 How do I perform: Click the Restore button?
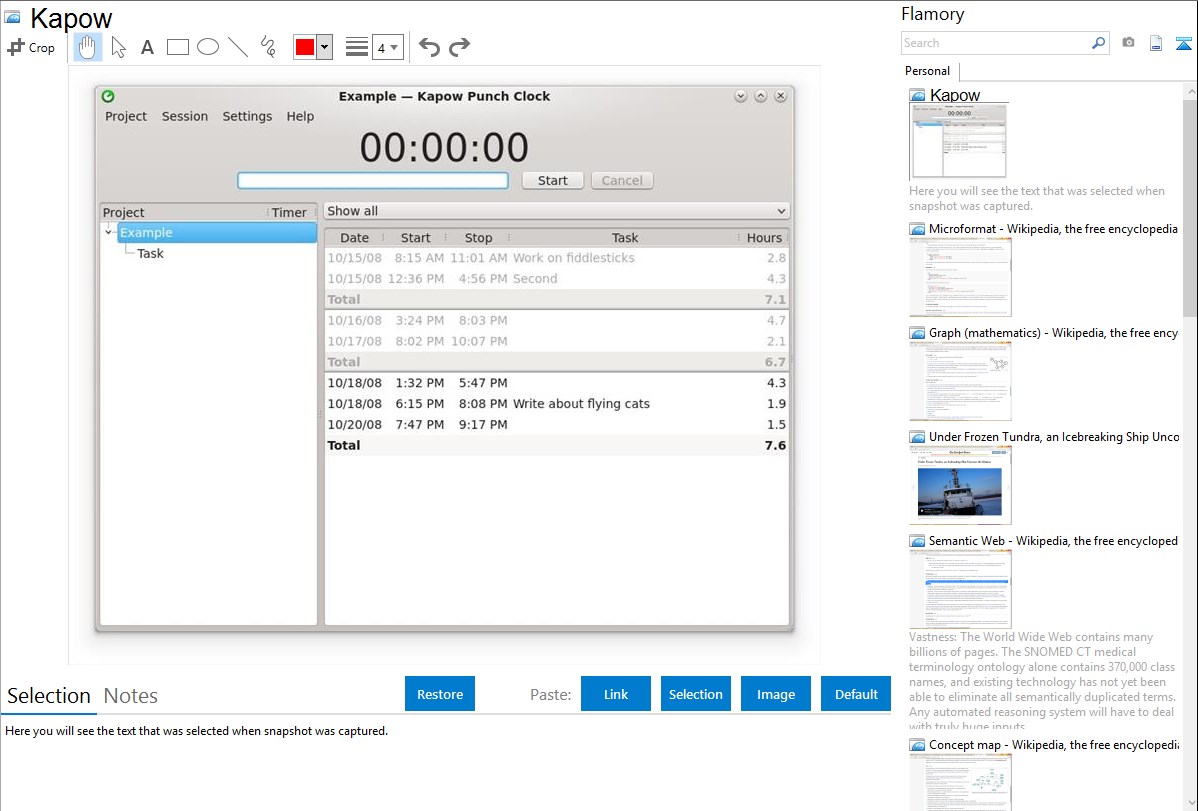click(440, 694)
